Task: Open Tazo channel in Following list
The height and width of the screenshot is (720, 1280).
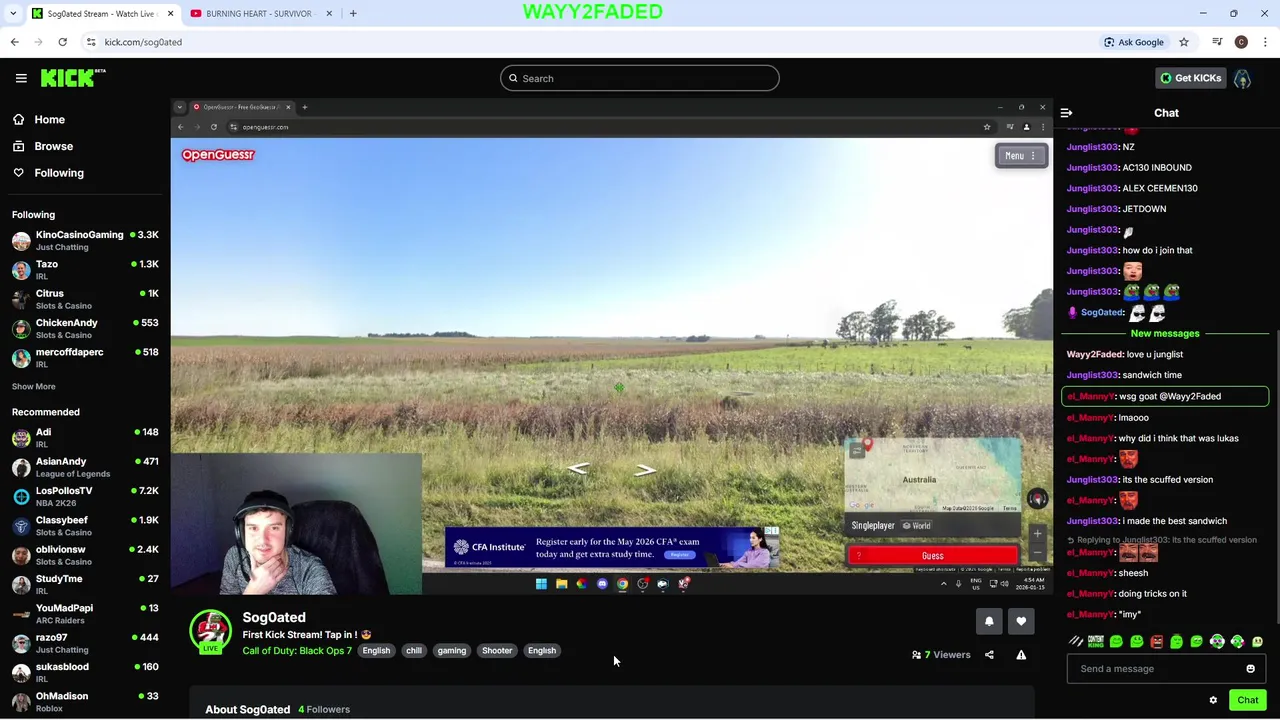Action: pos(85,270)
